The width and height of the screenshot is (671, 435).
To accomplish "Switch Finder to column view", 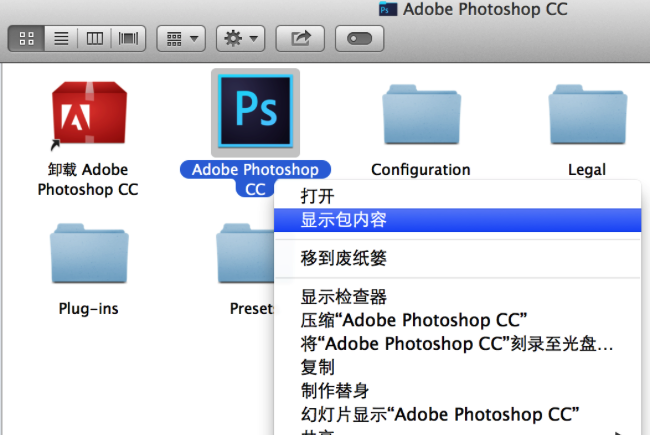I will coord(95,38).
